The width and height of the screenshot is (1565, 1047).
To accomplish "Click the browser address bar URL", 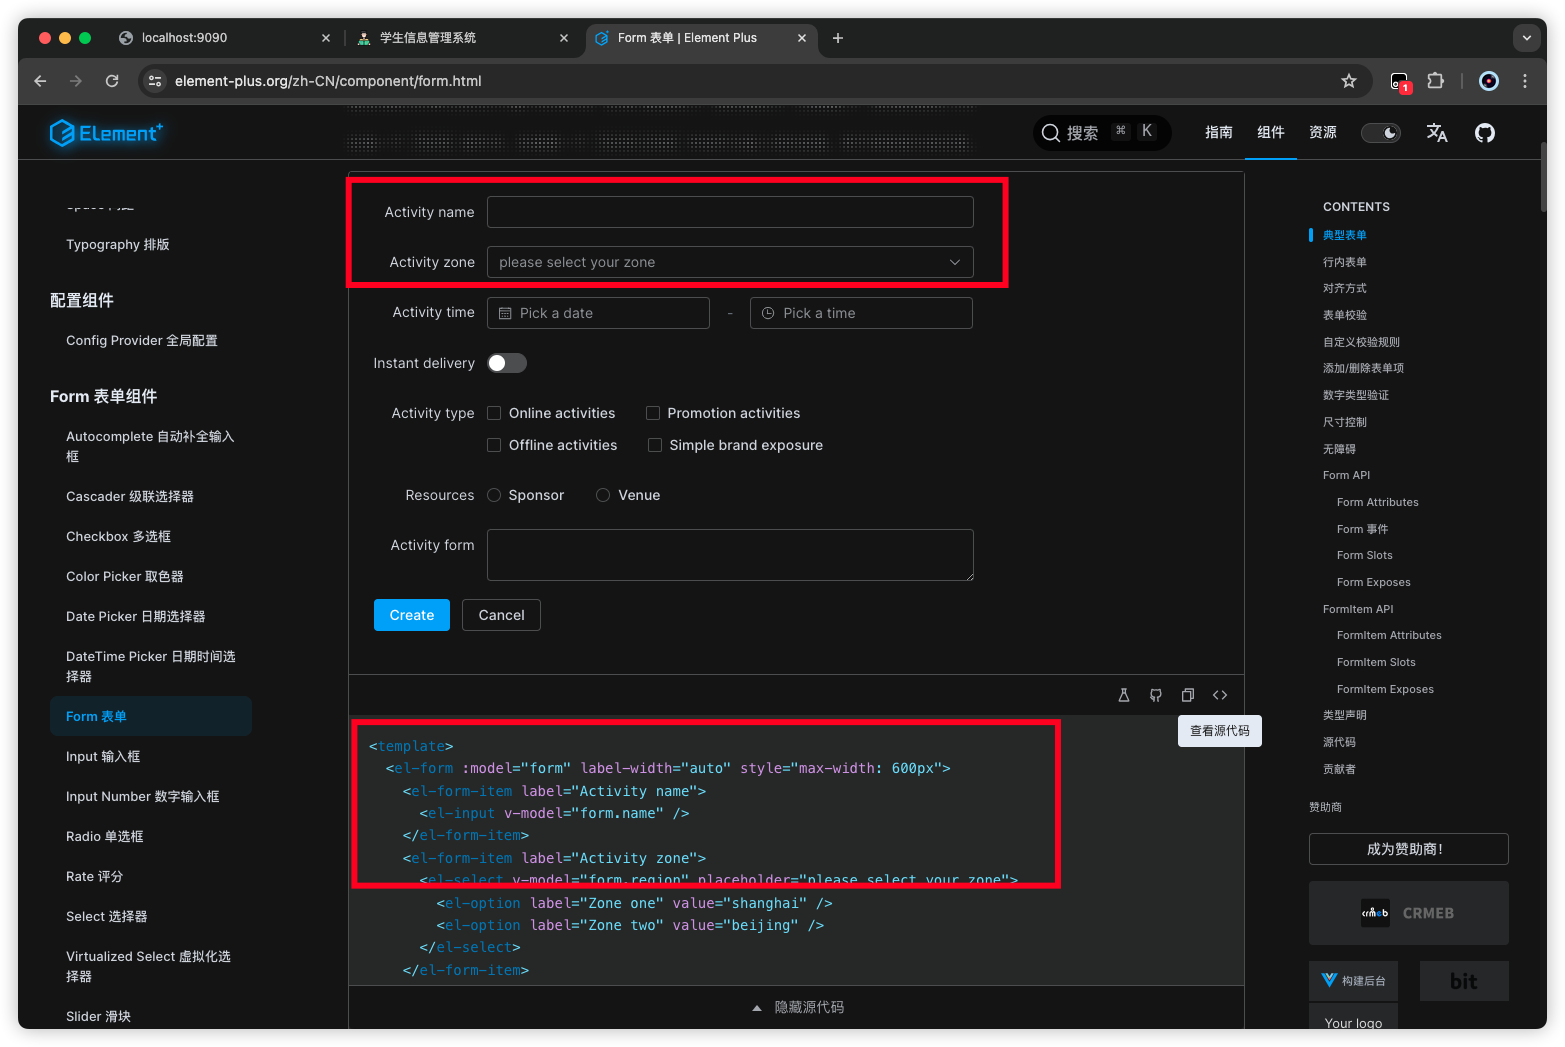I will pos(328,81).
